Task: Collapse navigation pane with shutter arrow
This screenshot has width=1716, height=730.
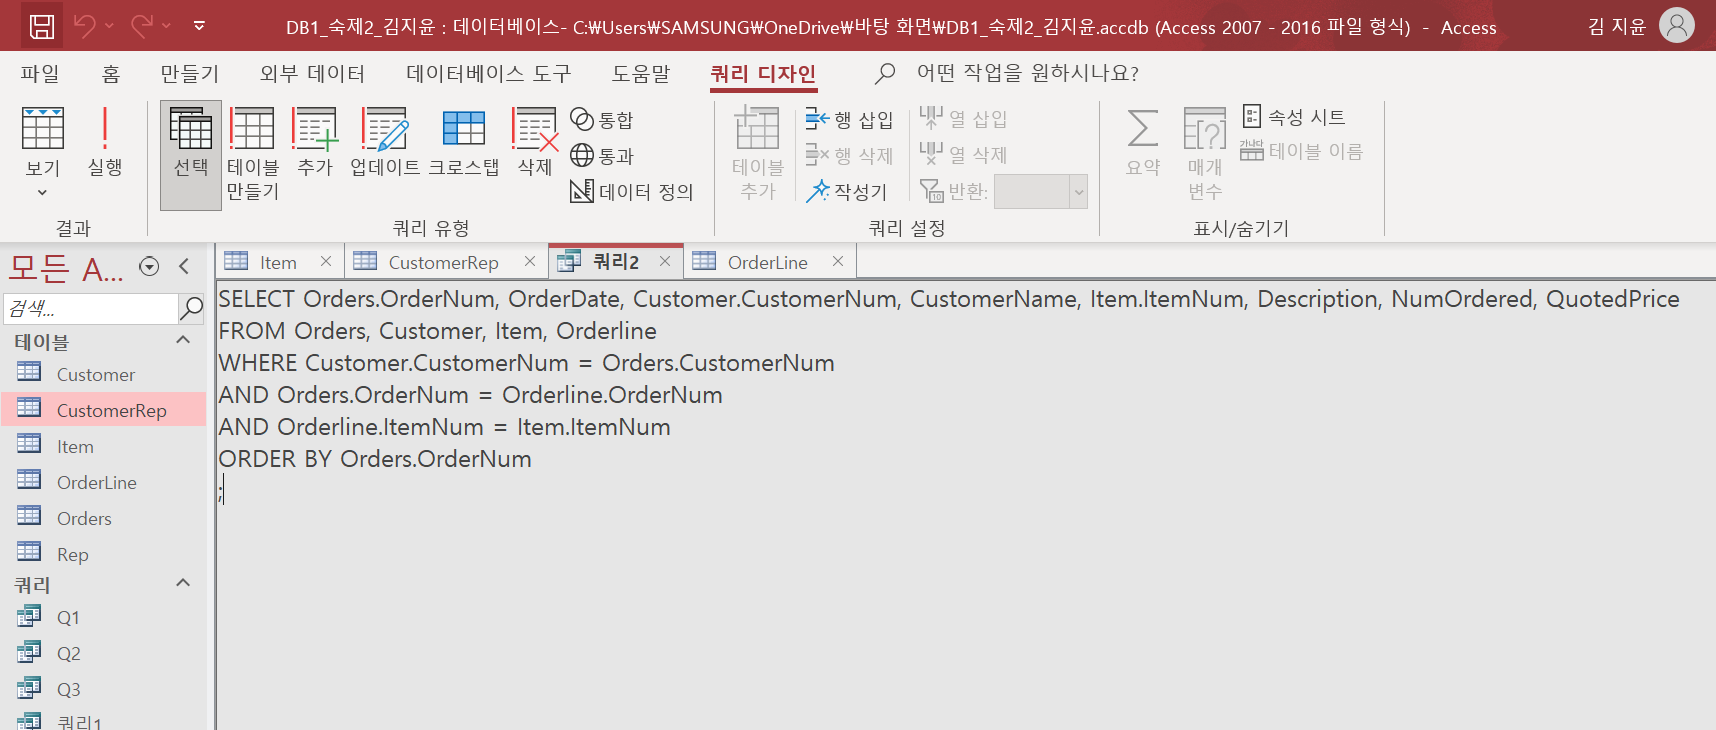Action: point(184,266)
